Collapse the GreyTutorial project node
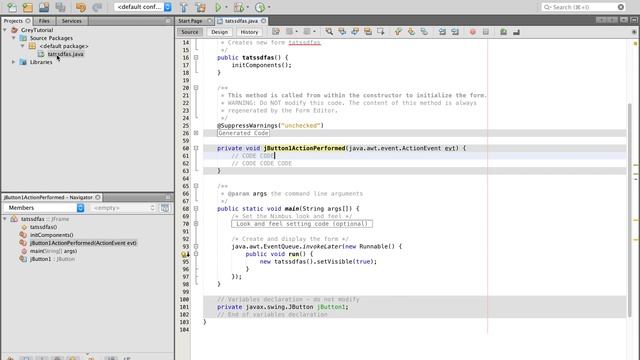 pos(5,30)
